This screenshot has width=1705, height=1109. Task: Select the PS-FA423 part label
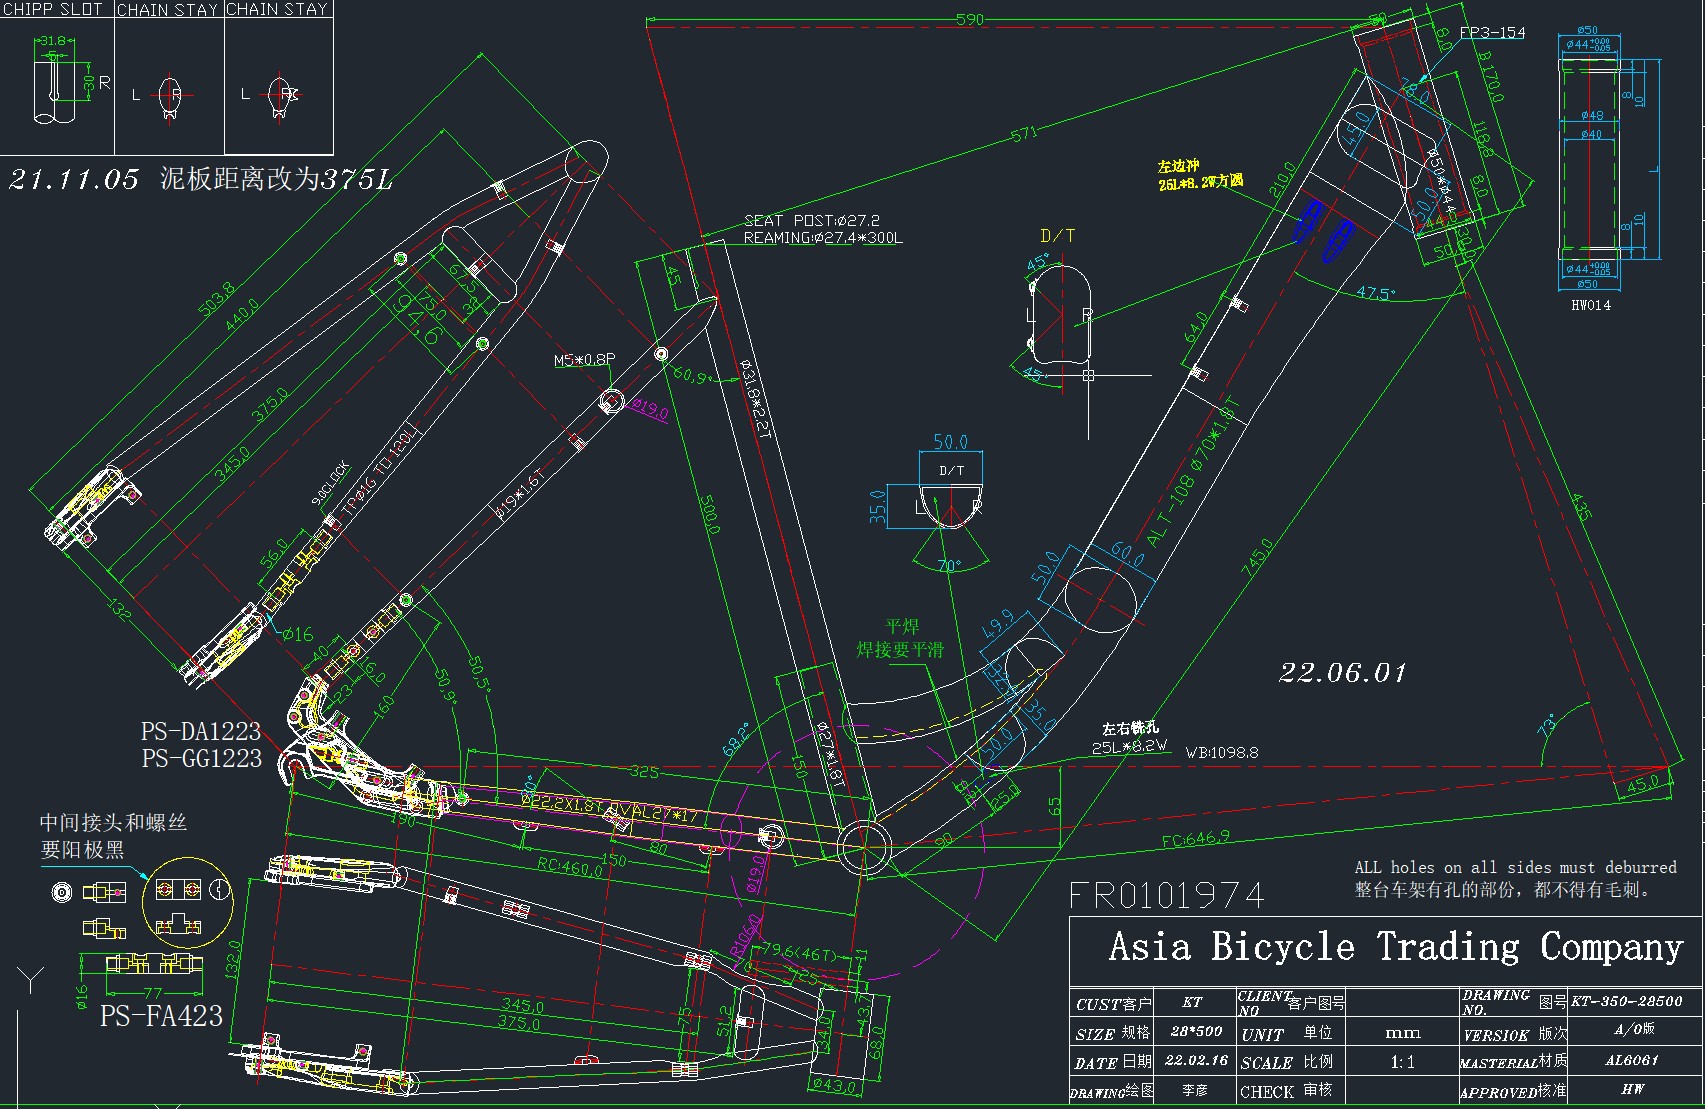(161, 1016)
